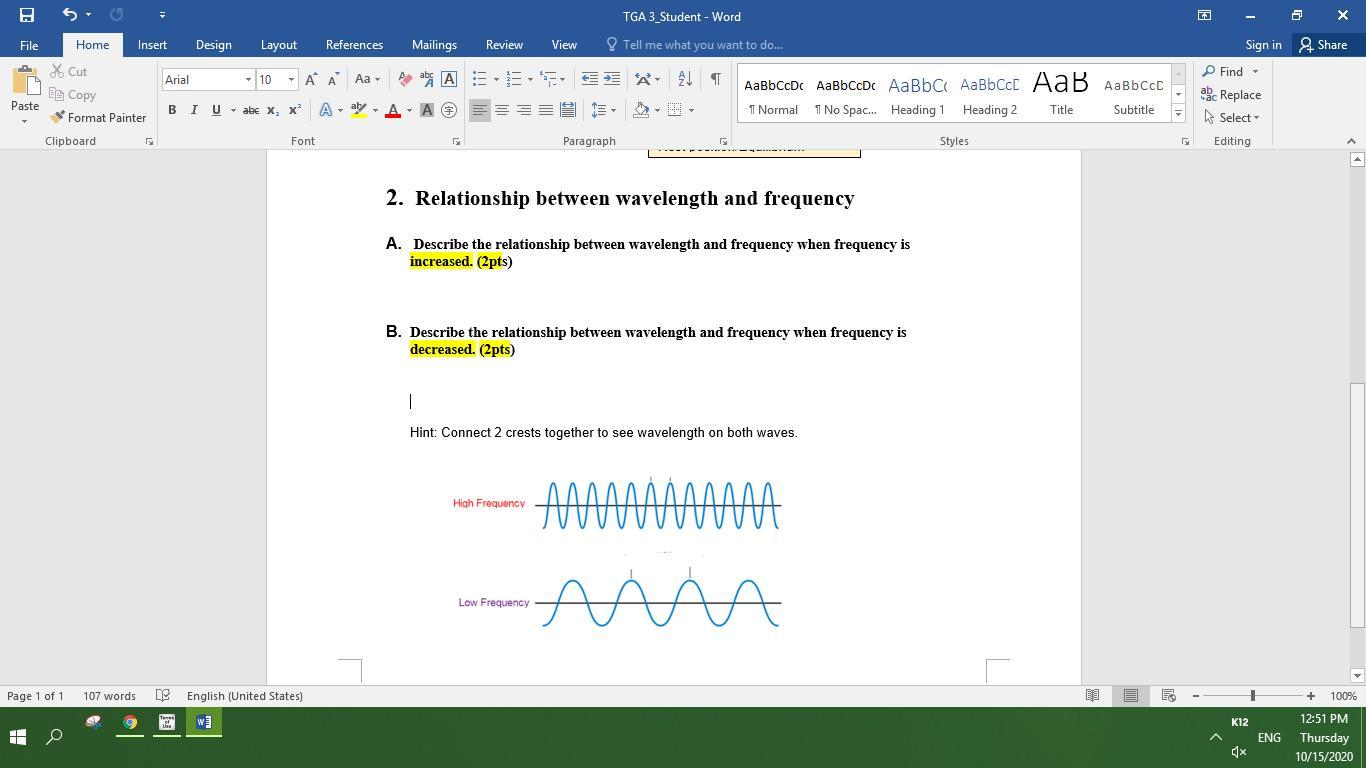This screenshot has height=768, width=1366.
Task: Click the Save icon in title bar
Action: 27,15
